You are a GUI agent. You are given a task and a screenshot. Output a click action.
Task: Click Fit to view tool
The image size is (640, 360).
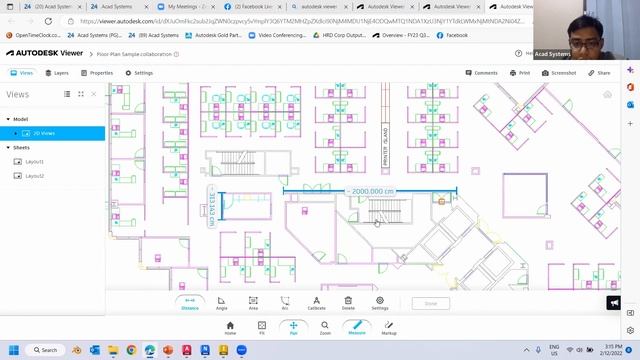tap(262, 328)
